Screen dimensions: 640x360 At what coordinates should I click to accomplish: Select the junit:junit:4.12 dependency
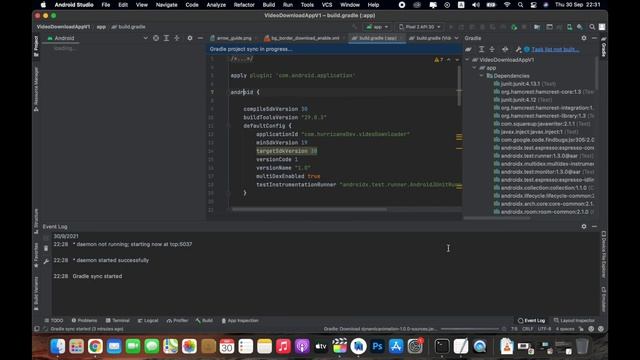click(522, 100)
